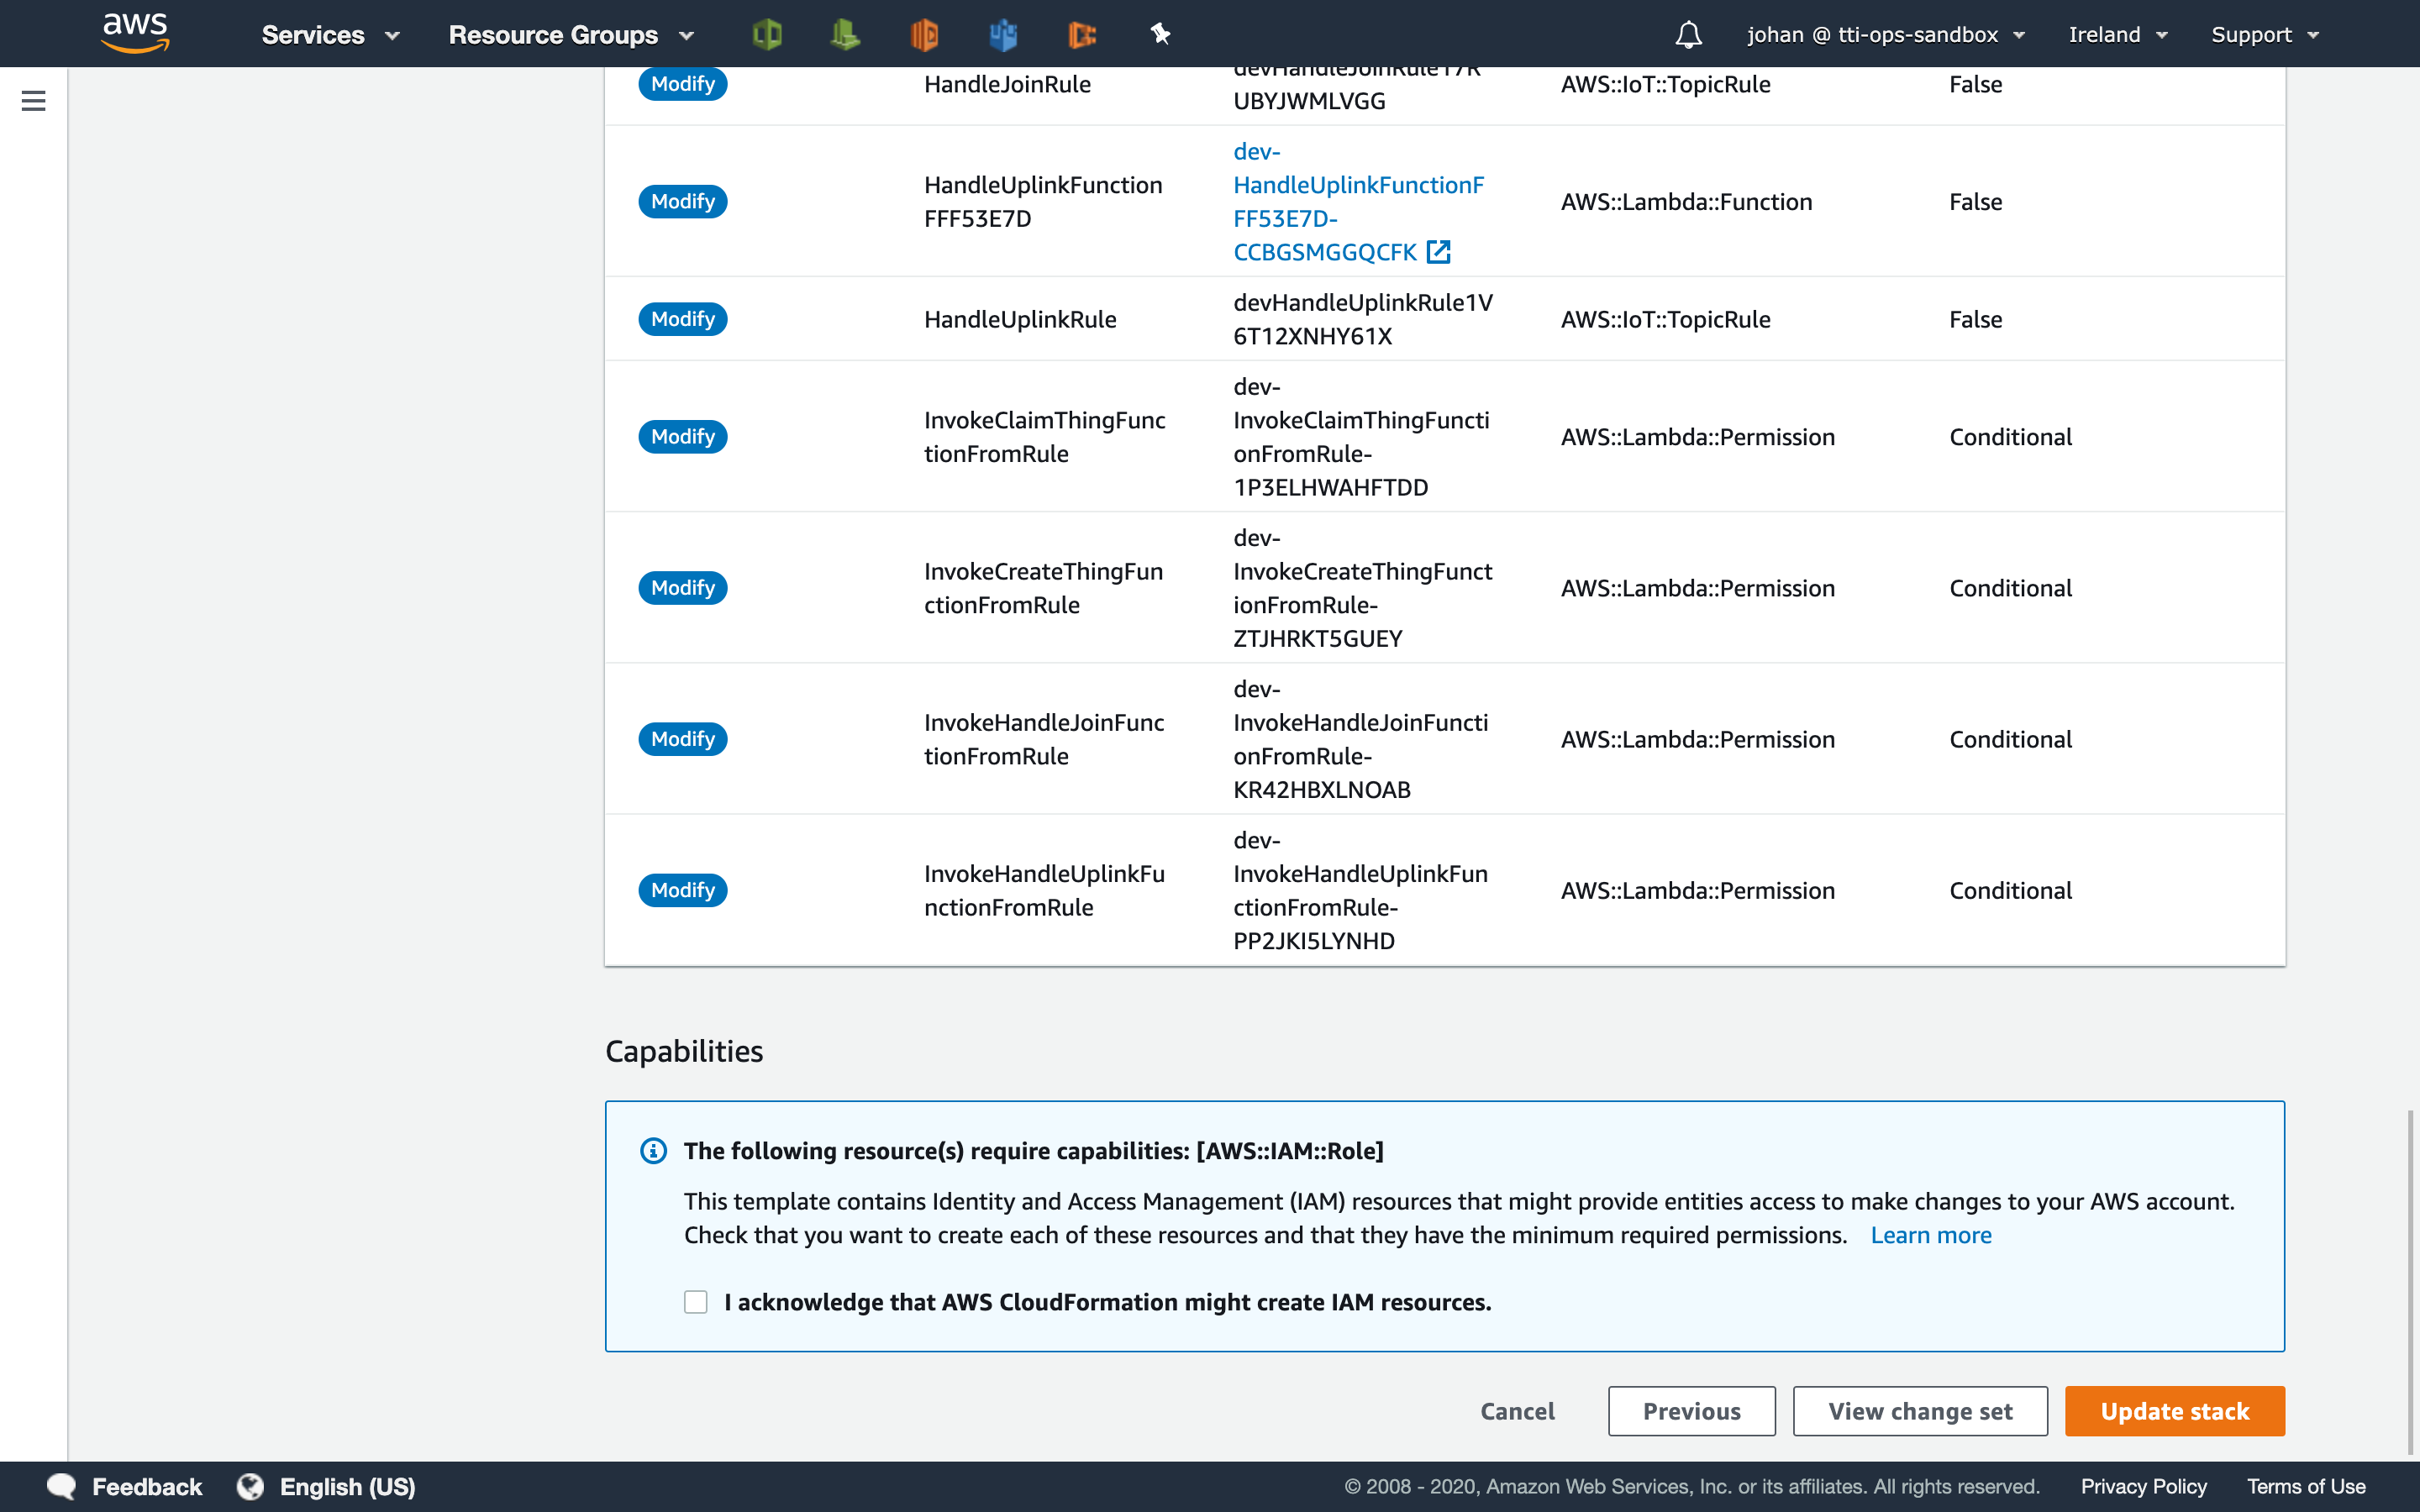Open the green CloudFormation shortcut icon
This screenshot has height=1512, width=2420.
pos(766,35)
